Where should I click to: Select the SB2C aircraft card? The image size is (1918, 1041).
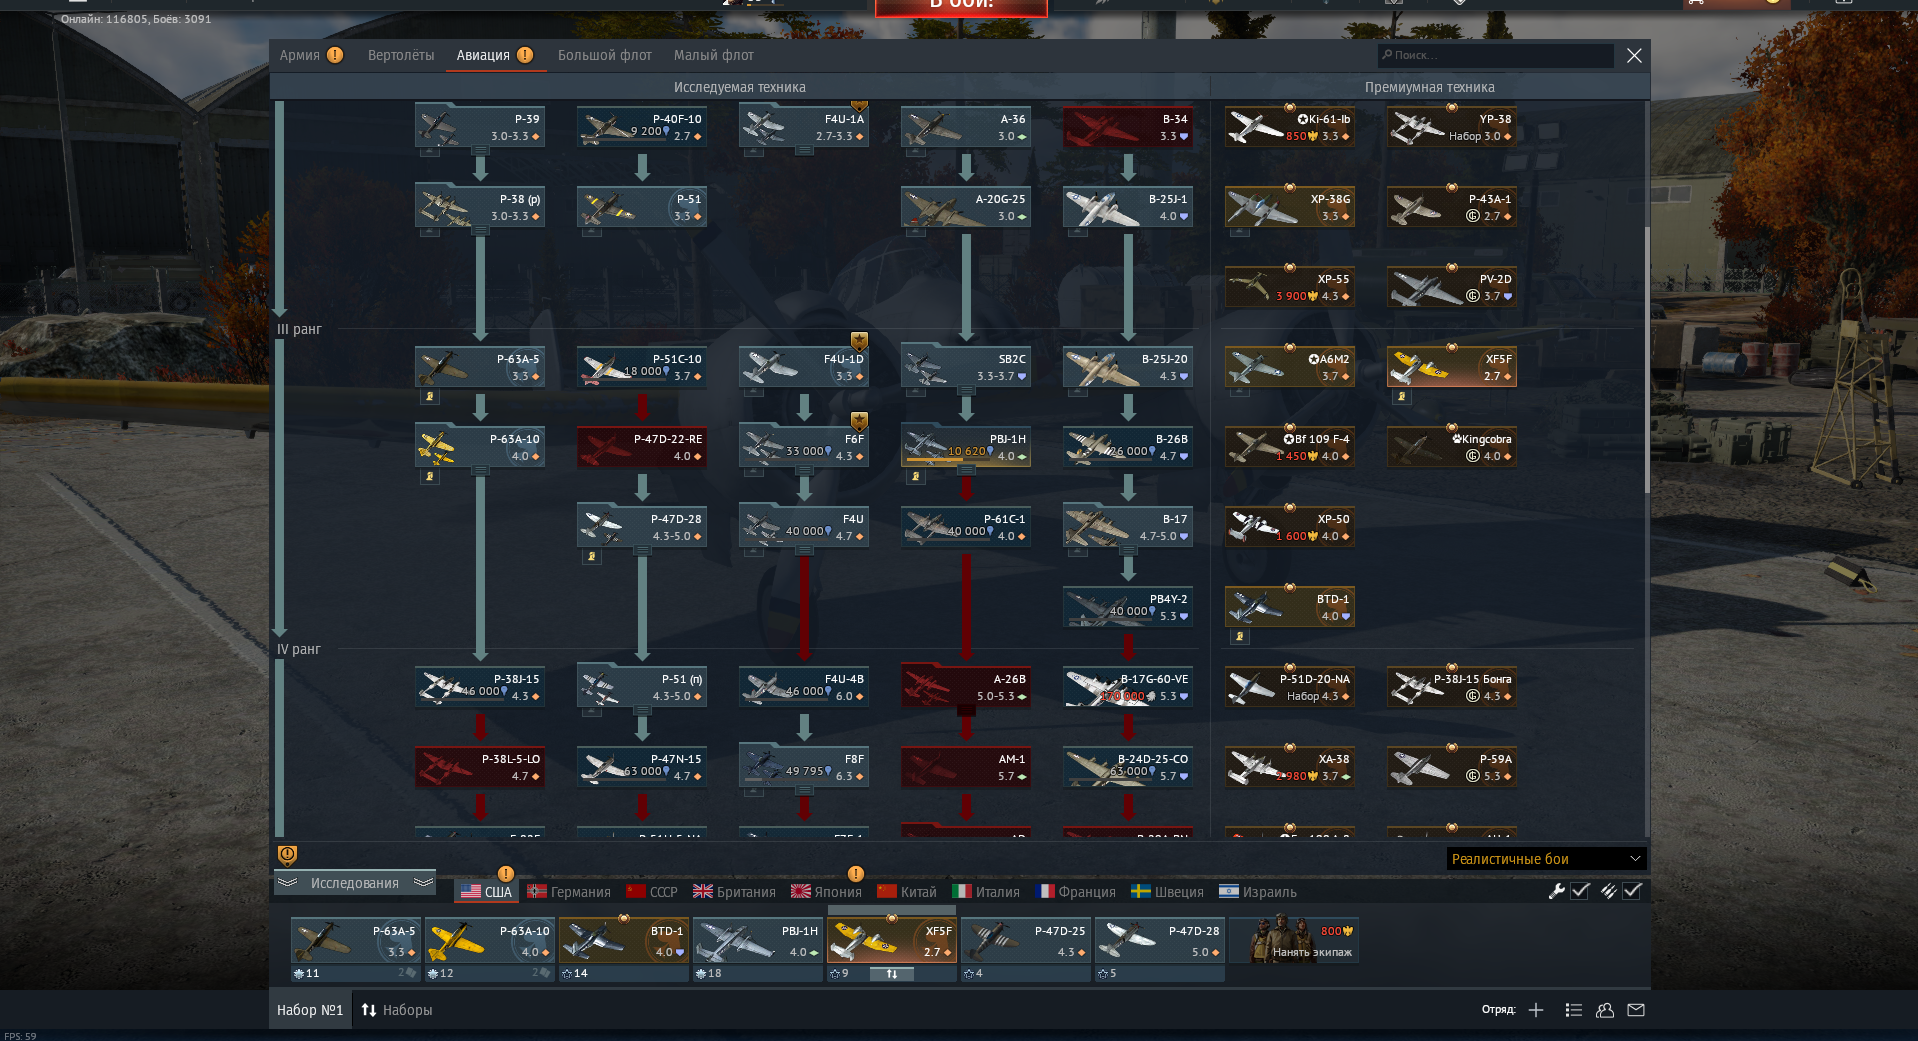pos(966,367)
